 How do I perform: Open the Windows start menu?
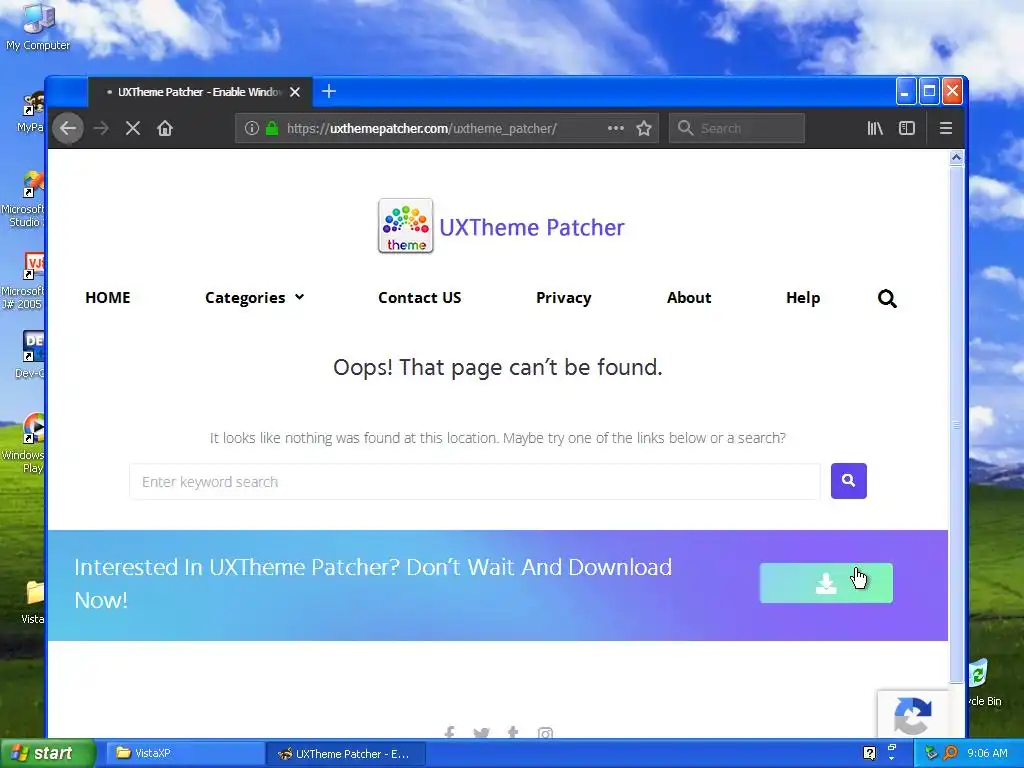48,754
